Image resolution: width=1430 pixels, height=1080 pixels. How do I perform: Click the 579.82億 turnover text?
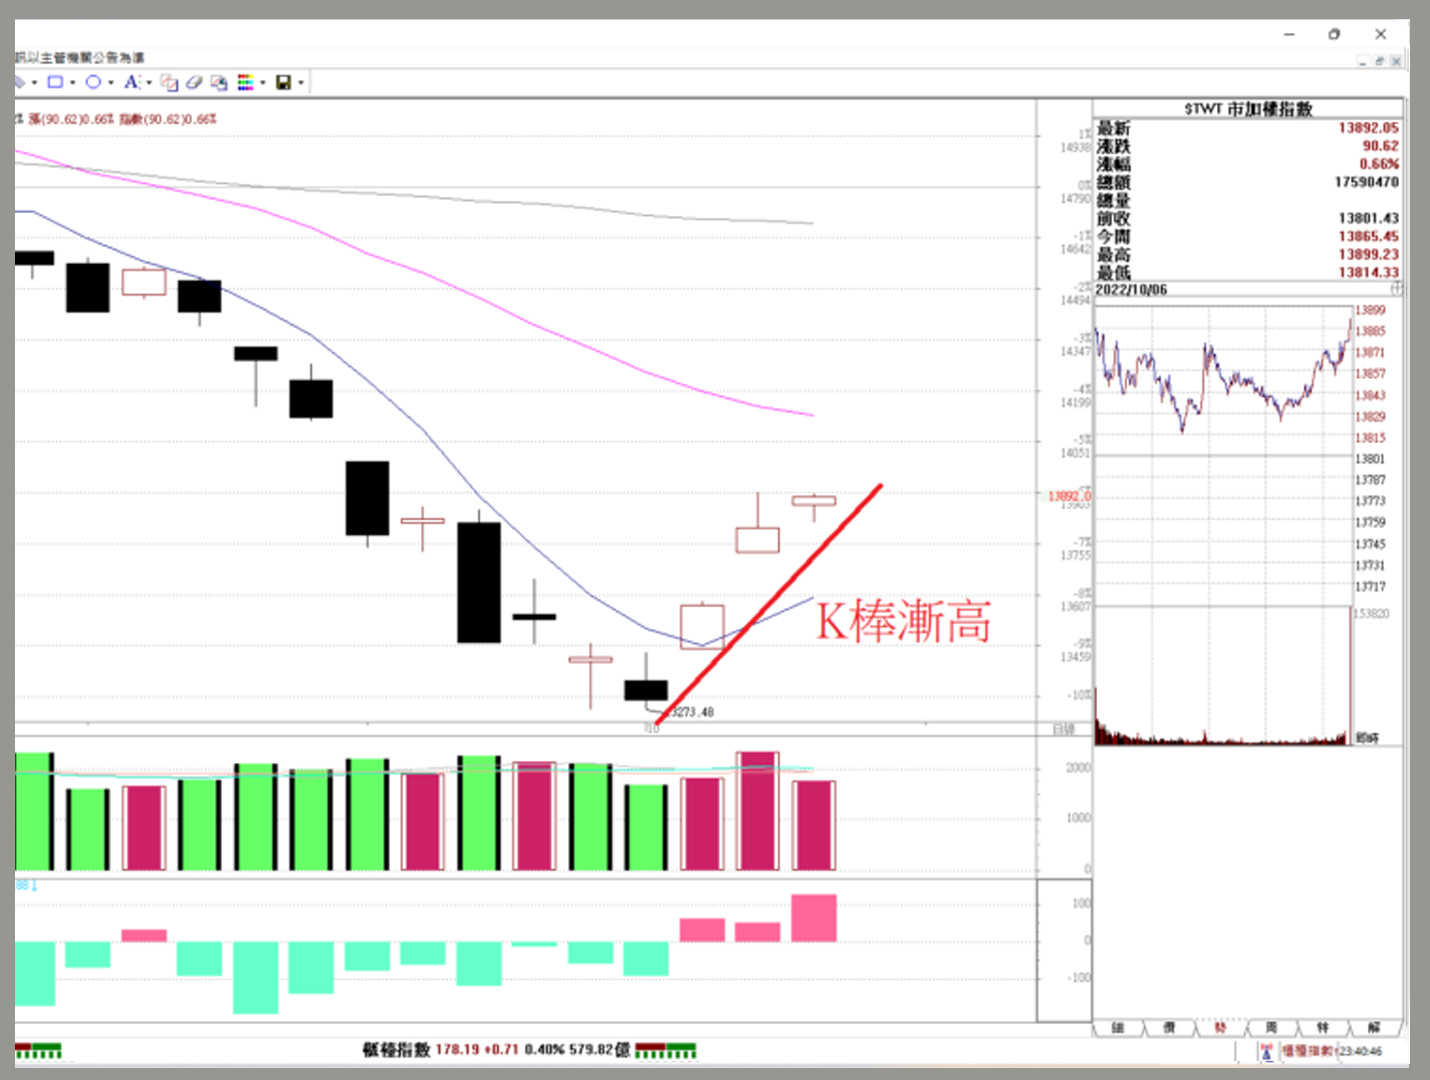point(600,1049)
